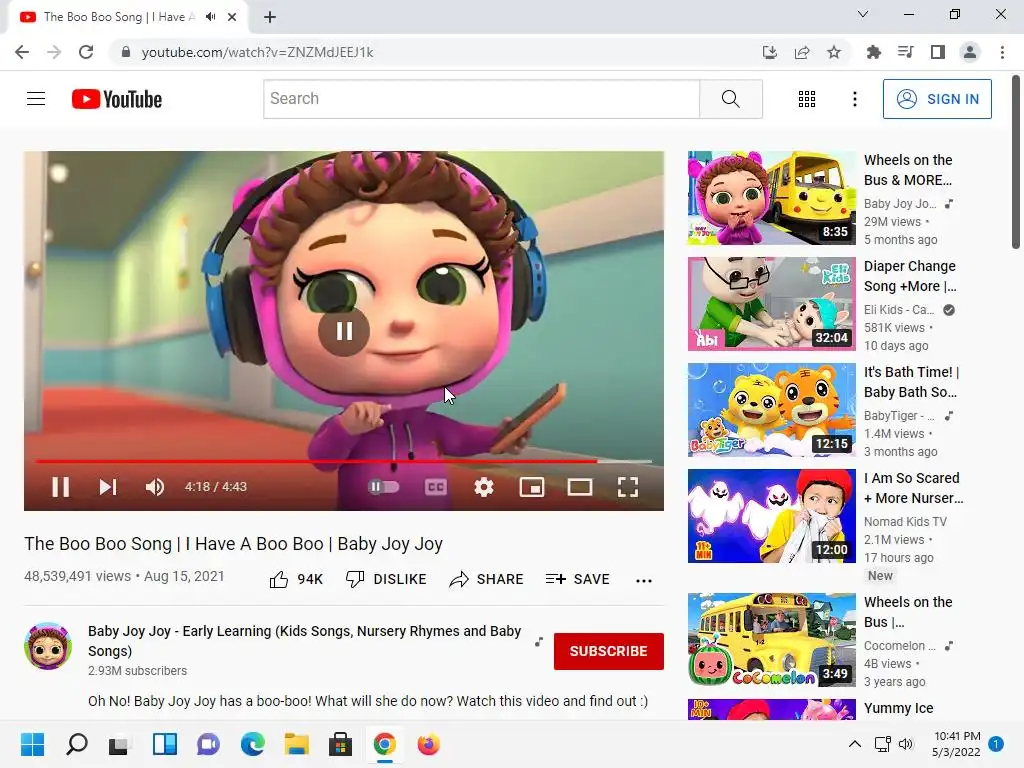Click the center pause overlay on video

pyautogui.click(x=344, y=331)
